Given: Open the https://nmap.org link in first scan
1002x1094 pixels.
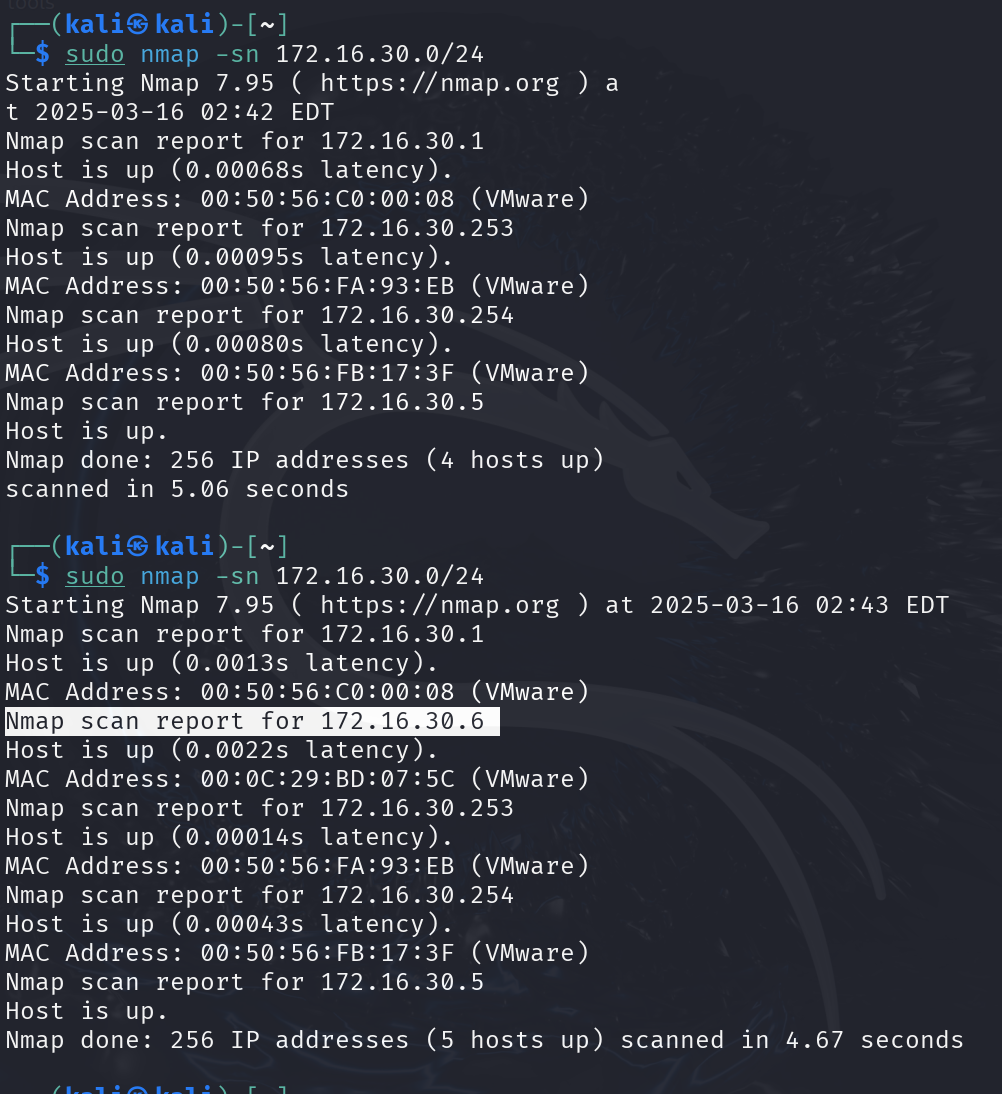Looking at the screenshot, I should click(440, 84).
